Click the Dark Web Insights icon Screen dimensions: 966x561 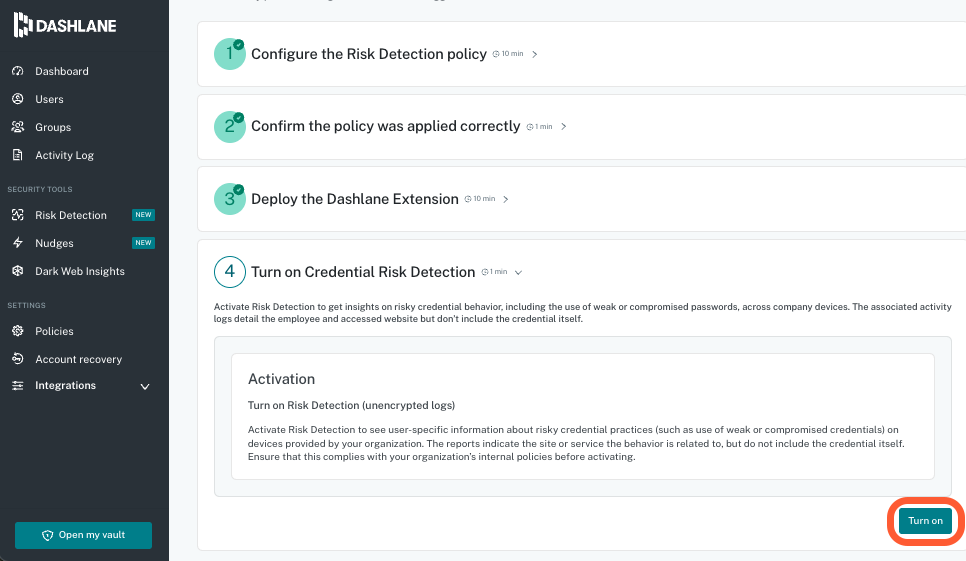(17, 271)
